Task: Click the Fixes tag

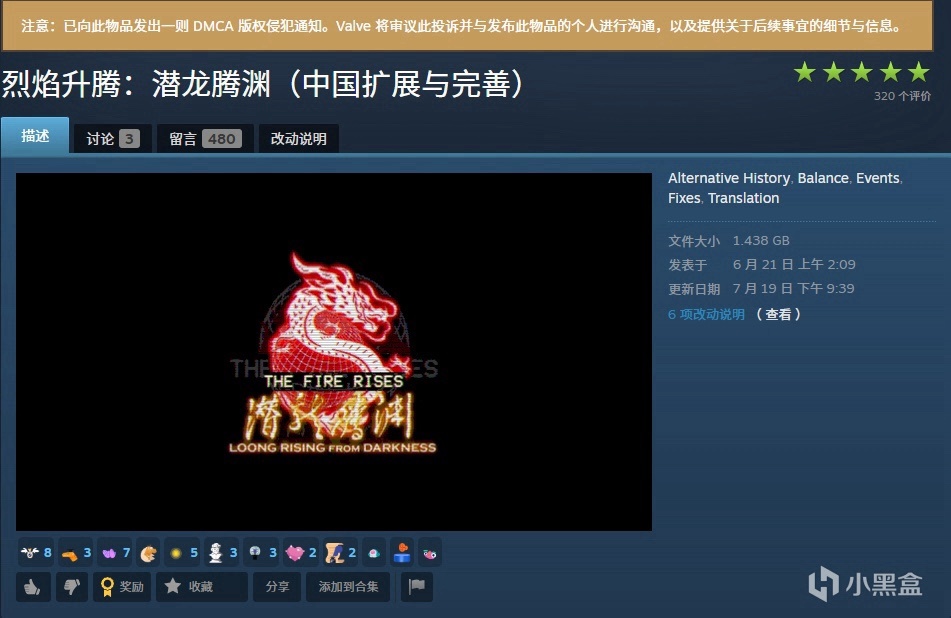Action: coord(684,198)
